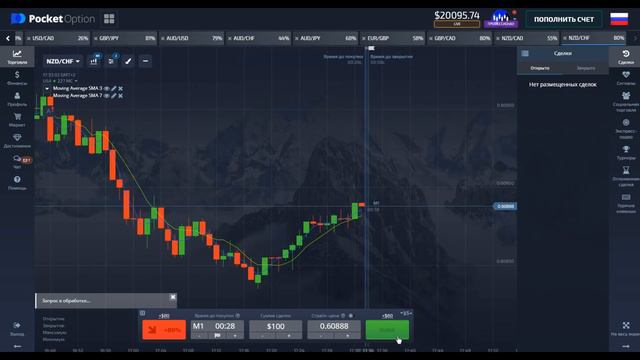Collapse the indicators list arrow

tap(47, 89)
